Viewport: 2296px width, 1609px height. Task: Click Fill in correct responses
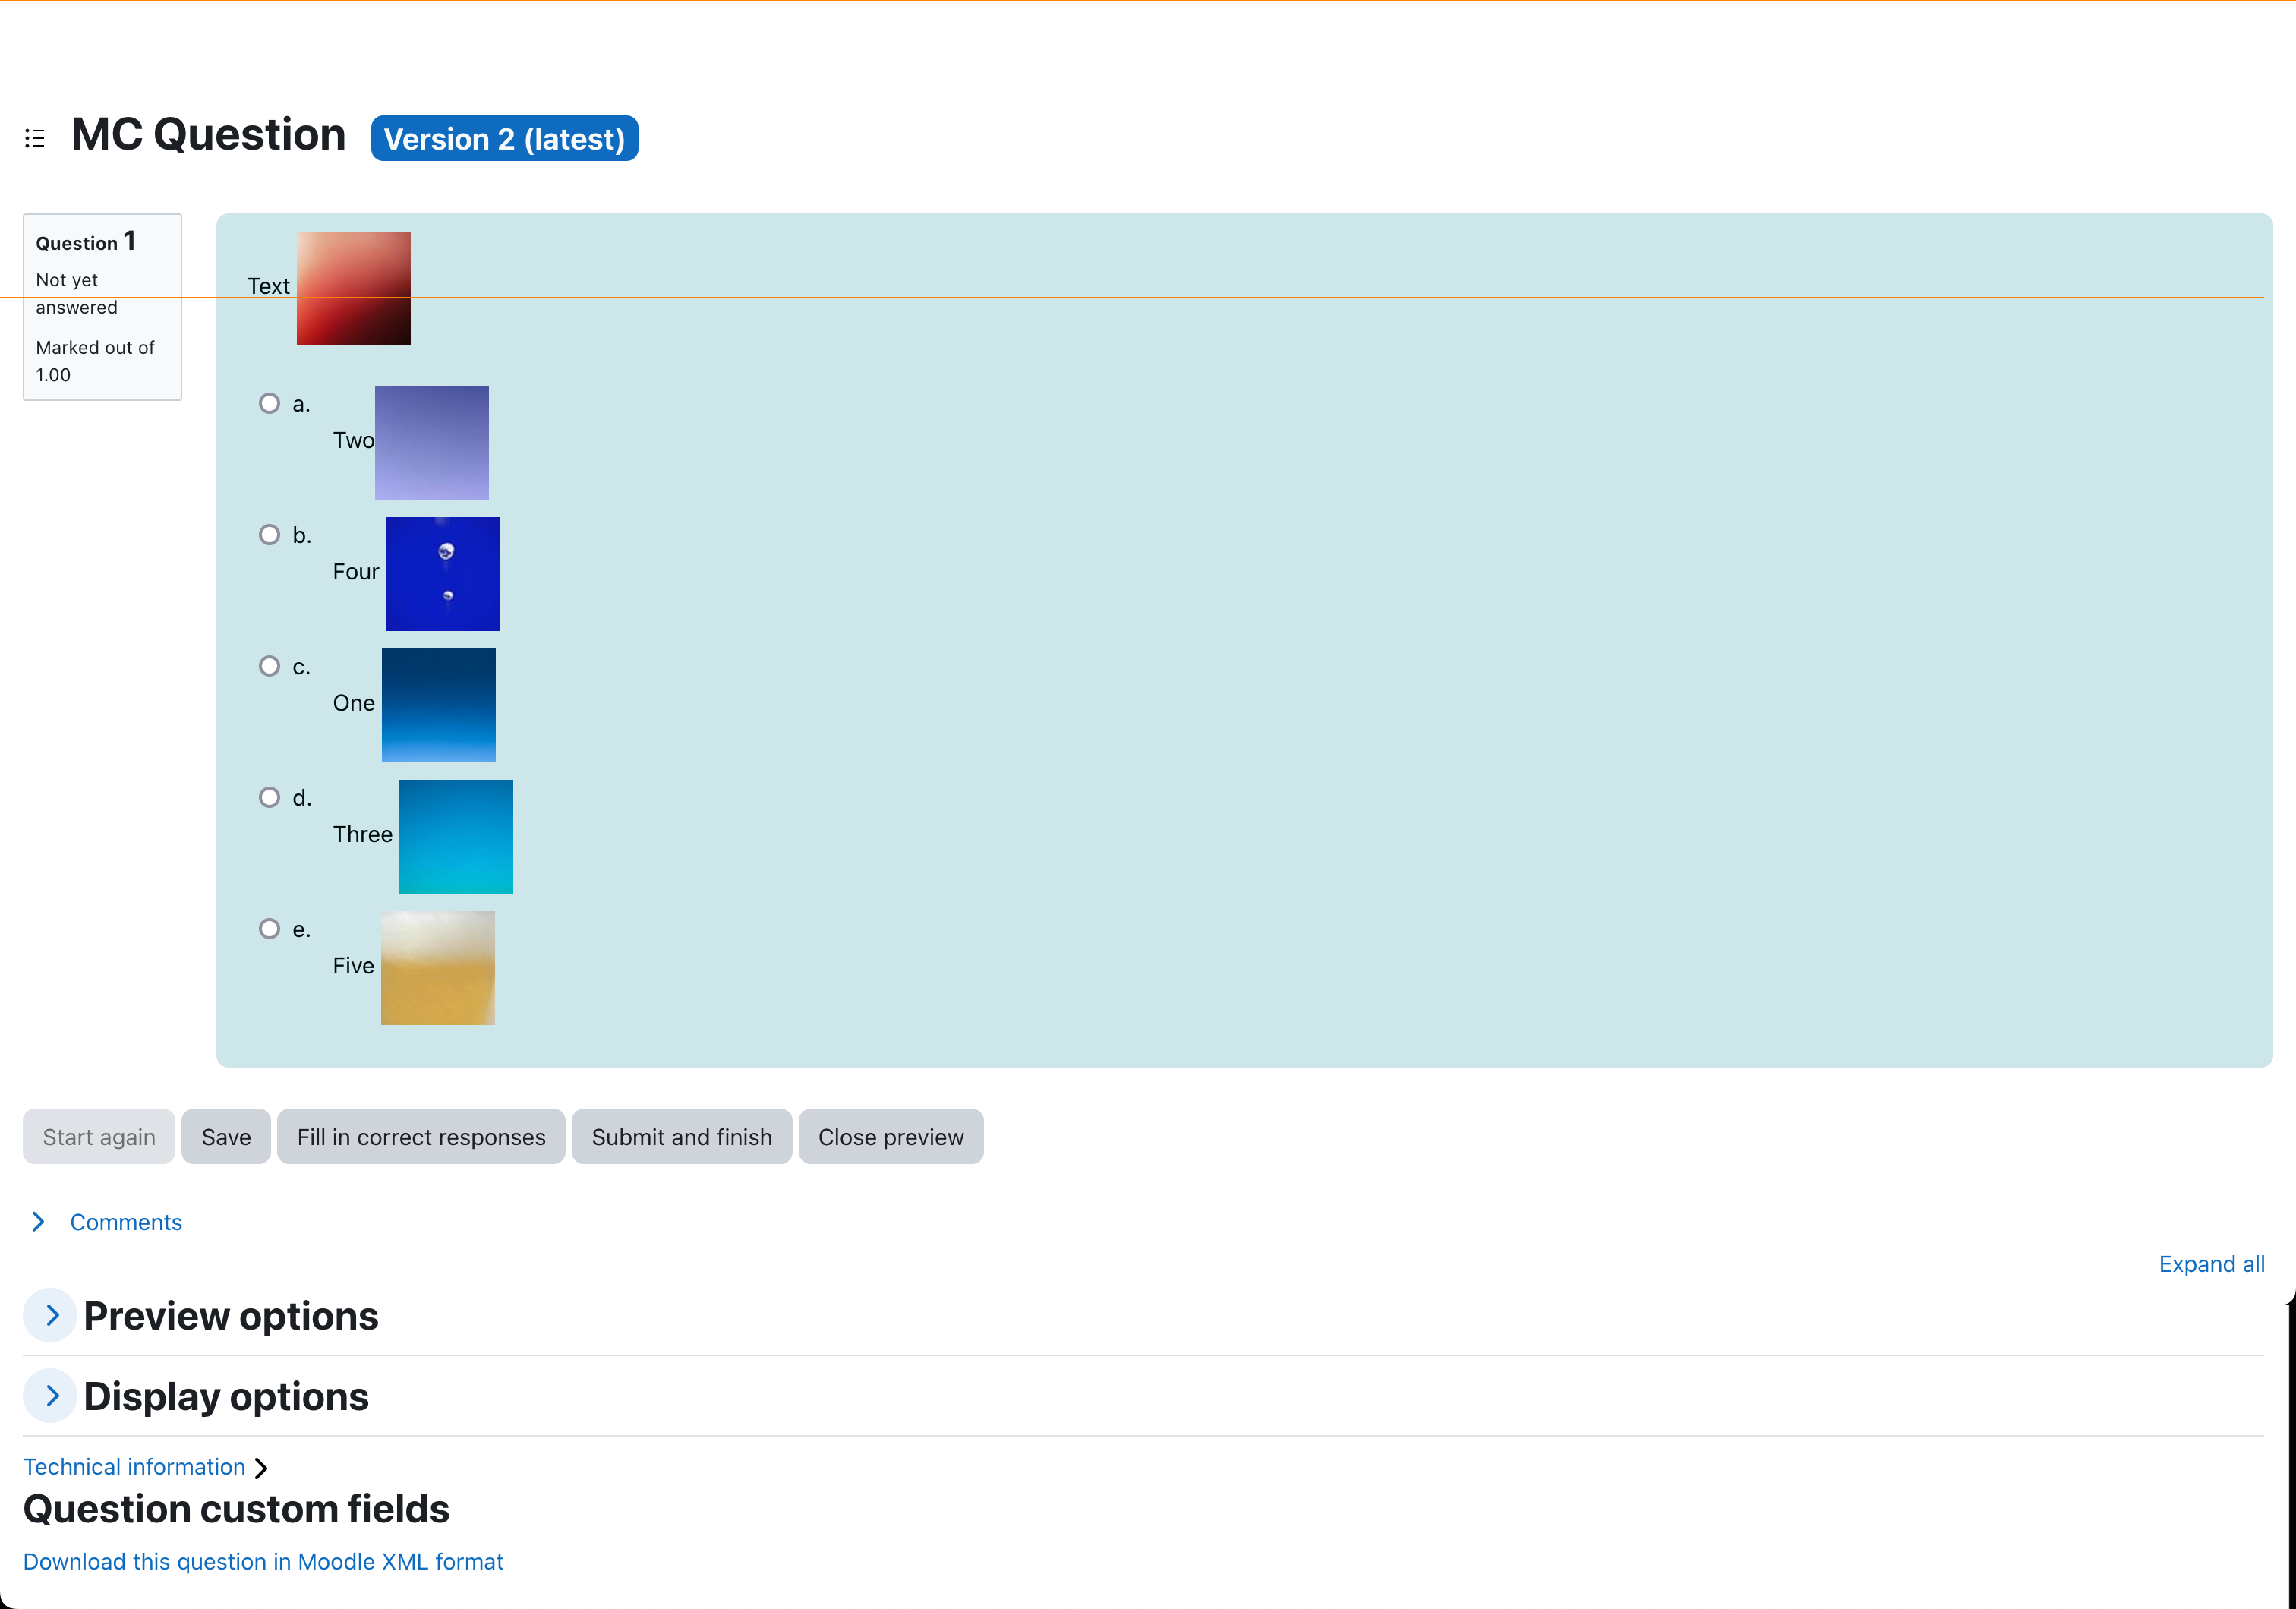(421, 1137)
